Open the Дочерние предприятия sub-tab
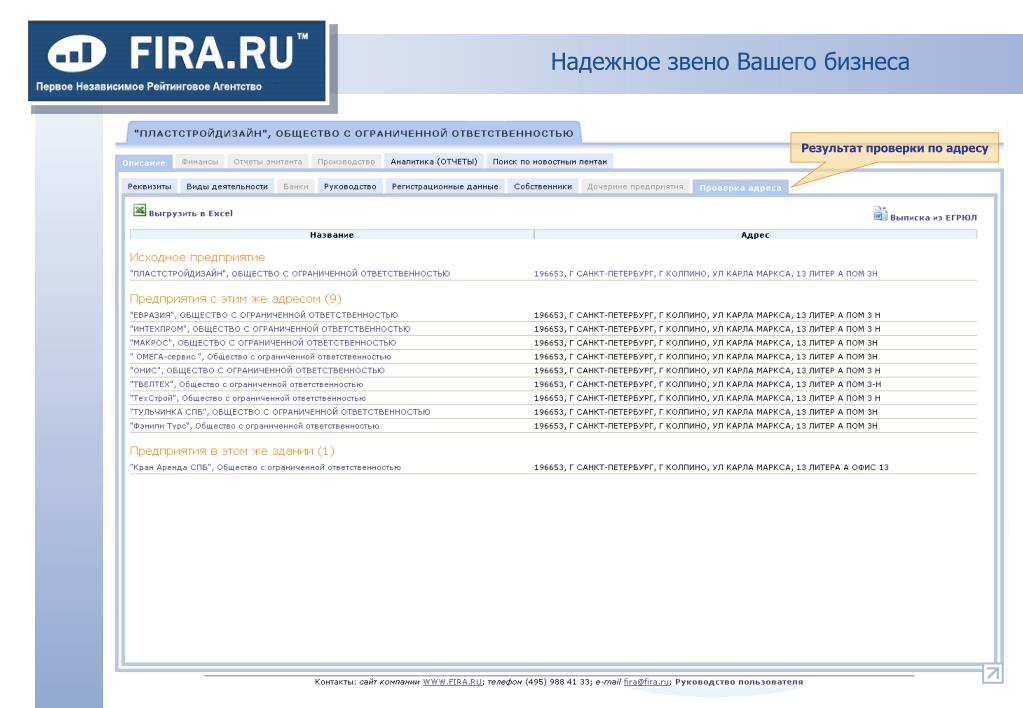This screenshot has width=1023, height=708. (635, 187)
